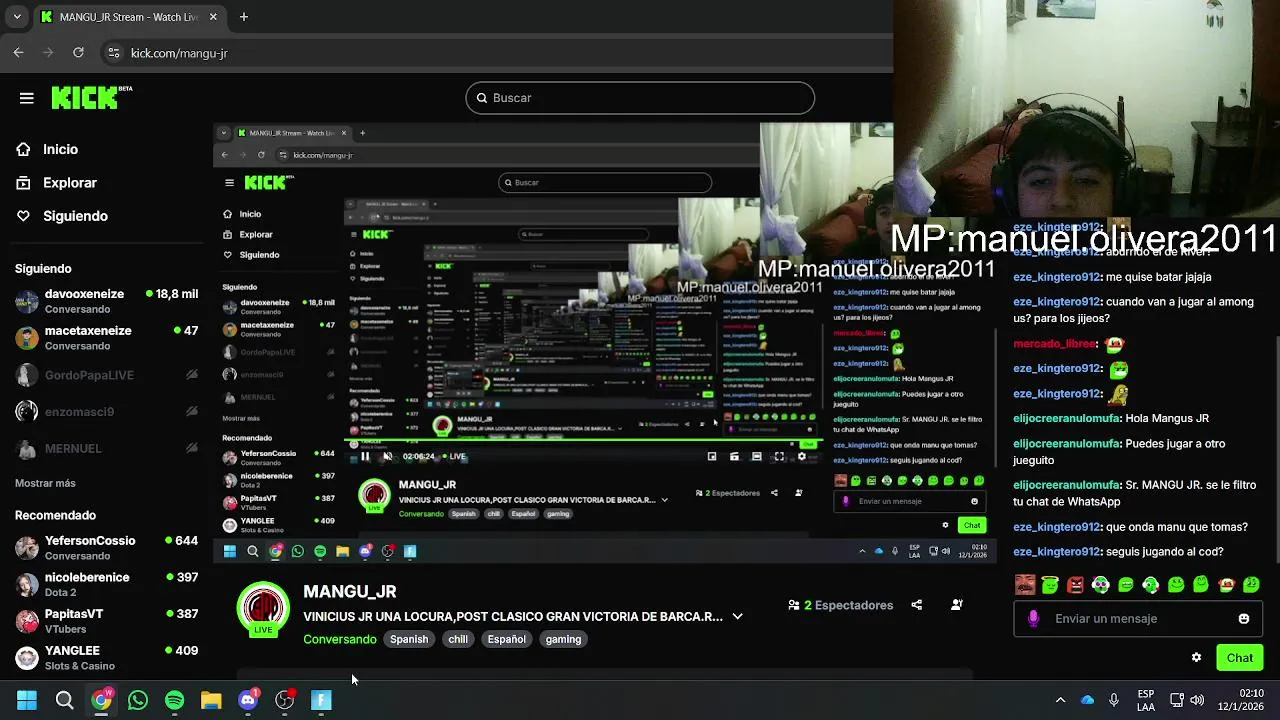Insert the red angry face emote

(x=1075, y=585)
